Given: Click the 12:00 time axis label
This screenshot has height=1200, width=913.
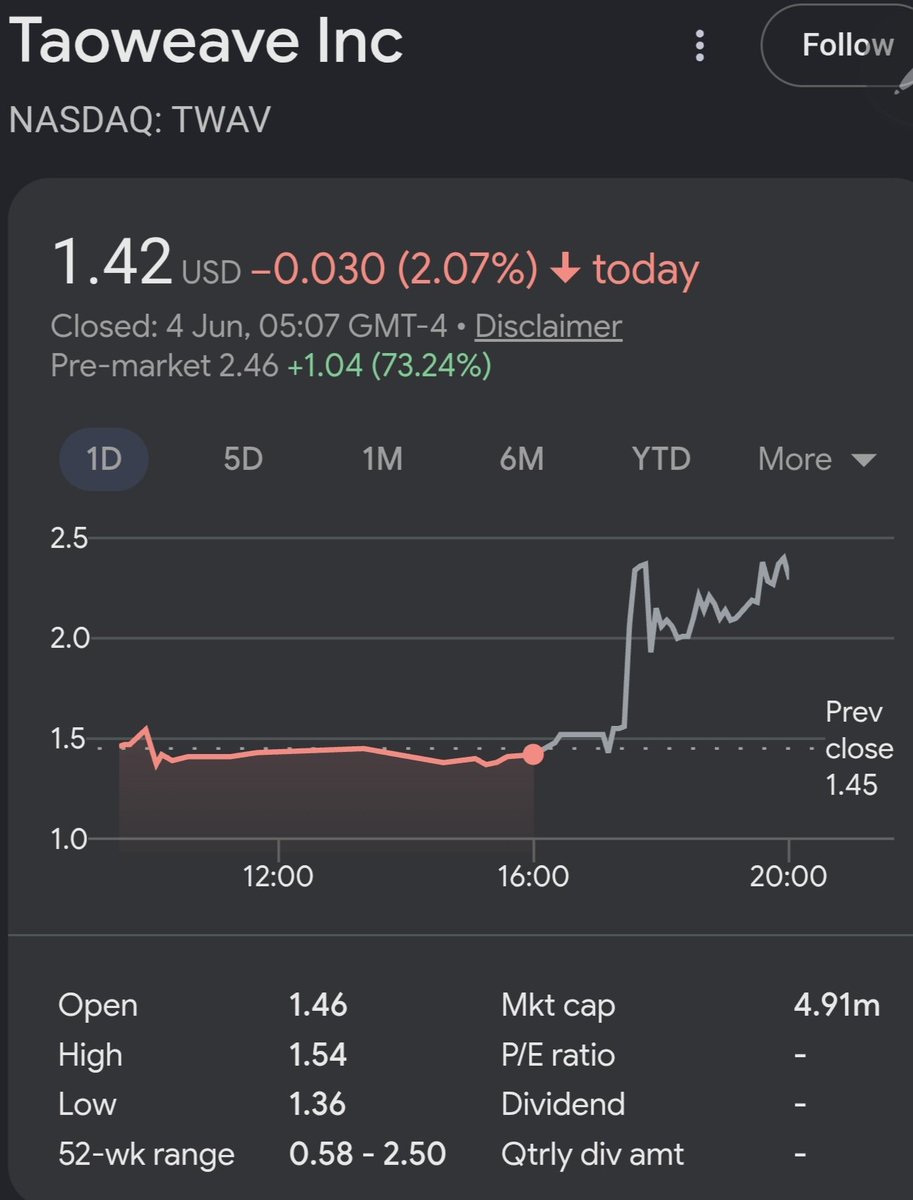Looking at the screenshot, I should [x=277, y=877].
